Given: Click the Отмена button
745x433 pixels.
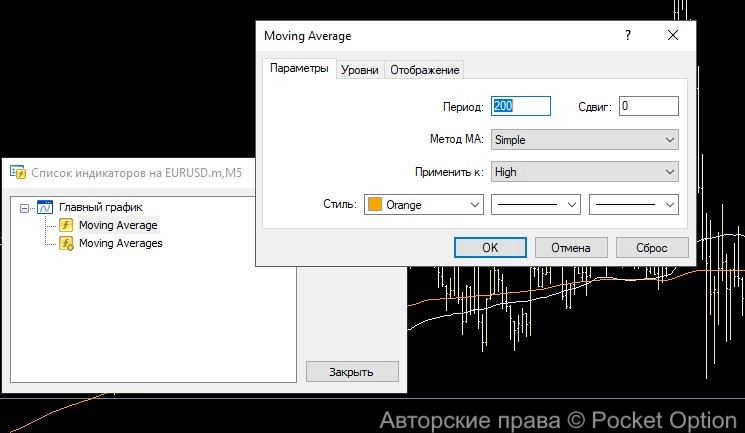Looking at the screenshot, I should pyautogui.click(x=571, y=247).
